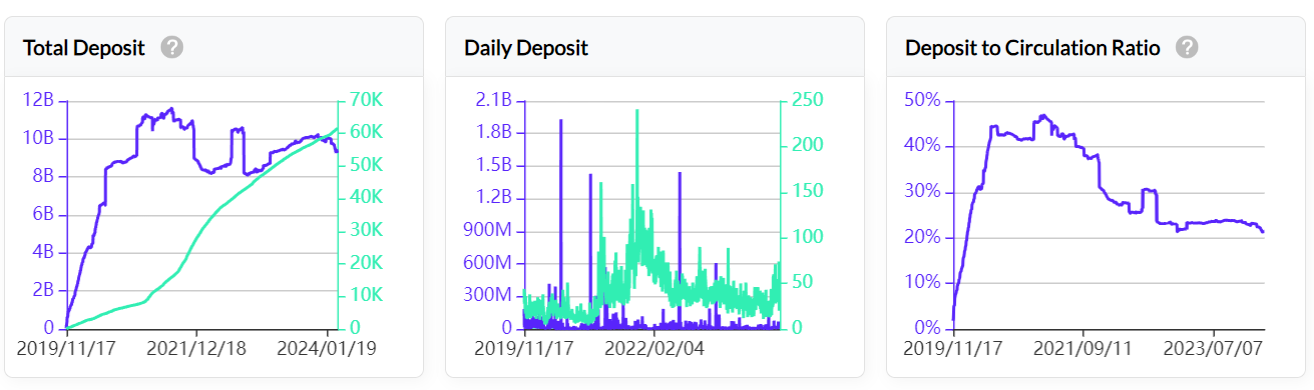Click the 70K label on the green axis
The height and width of the screenshot is (390, 1314).
[368, 100]
